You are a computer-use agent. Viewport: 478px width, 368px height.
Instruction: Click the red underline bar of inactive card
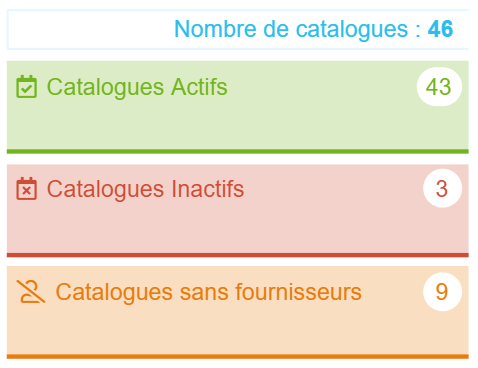click(x=238, y=255)
